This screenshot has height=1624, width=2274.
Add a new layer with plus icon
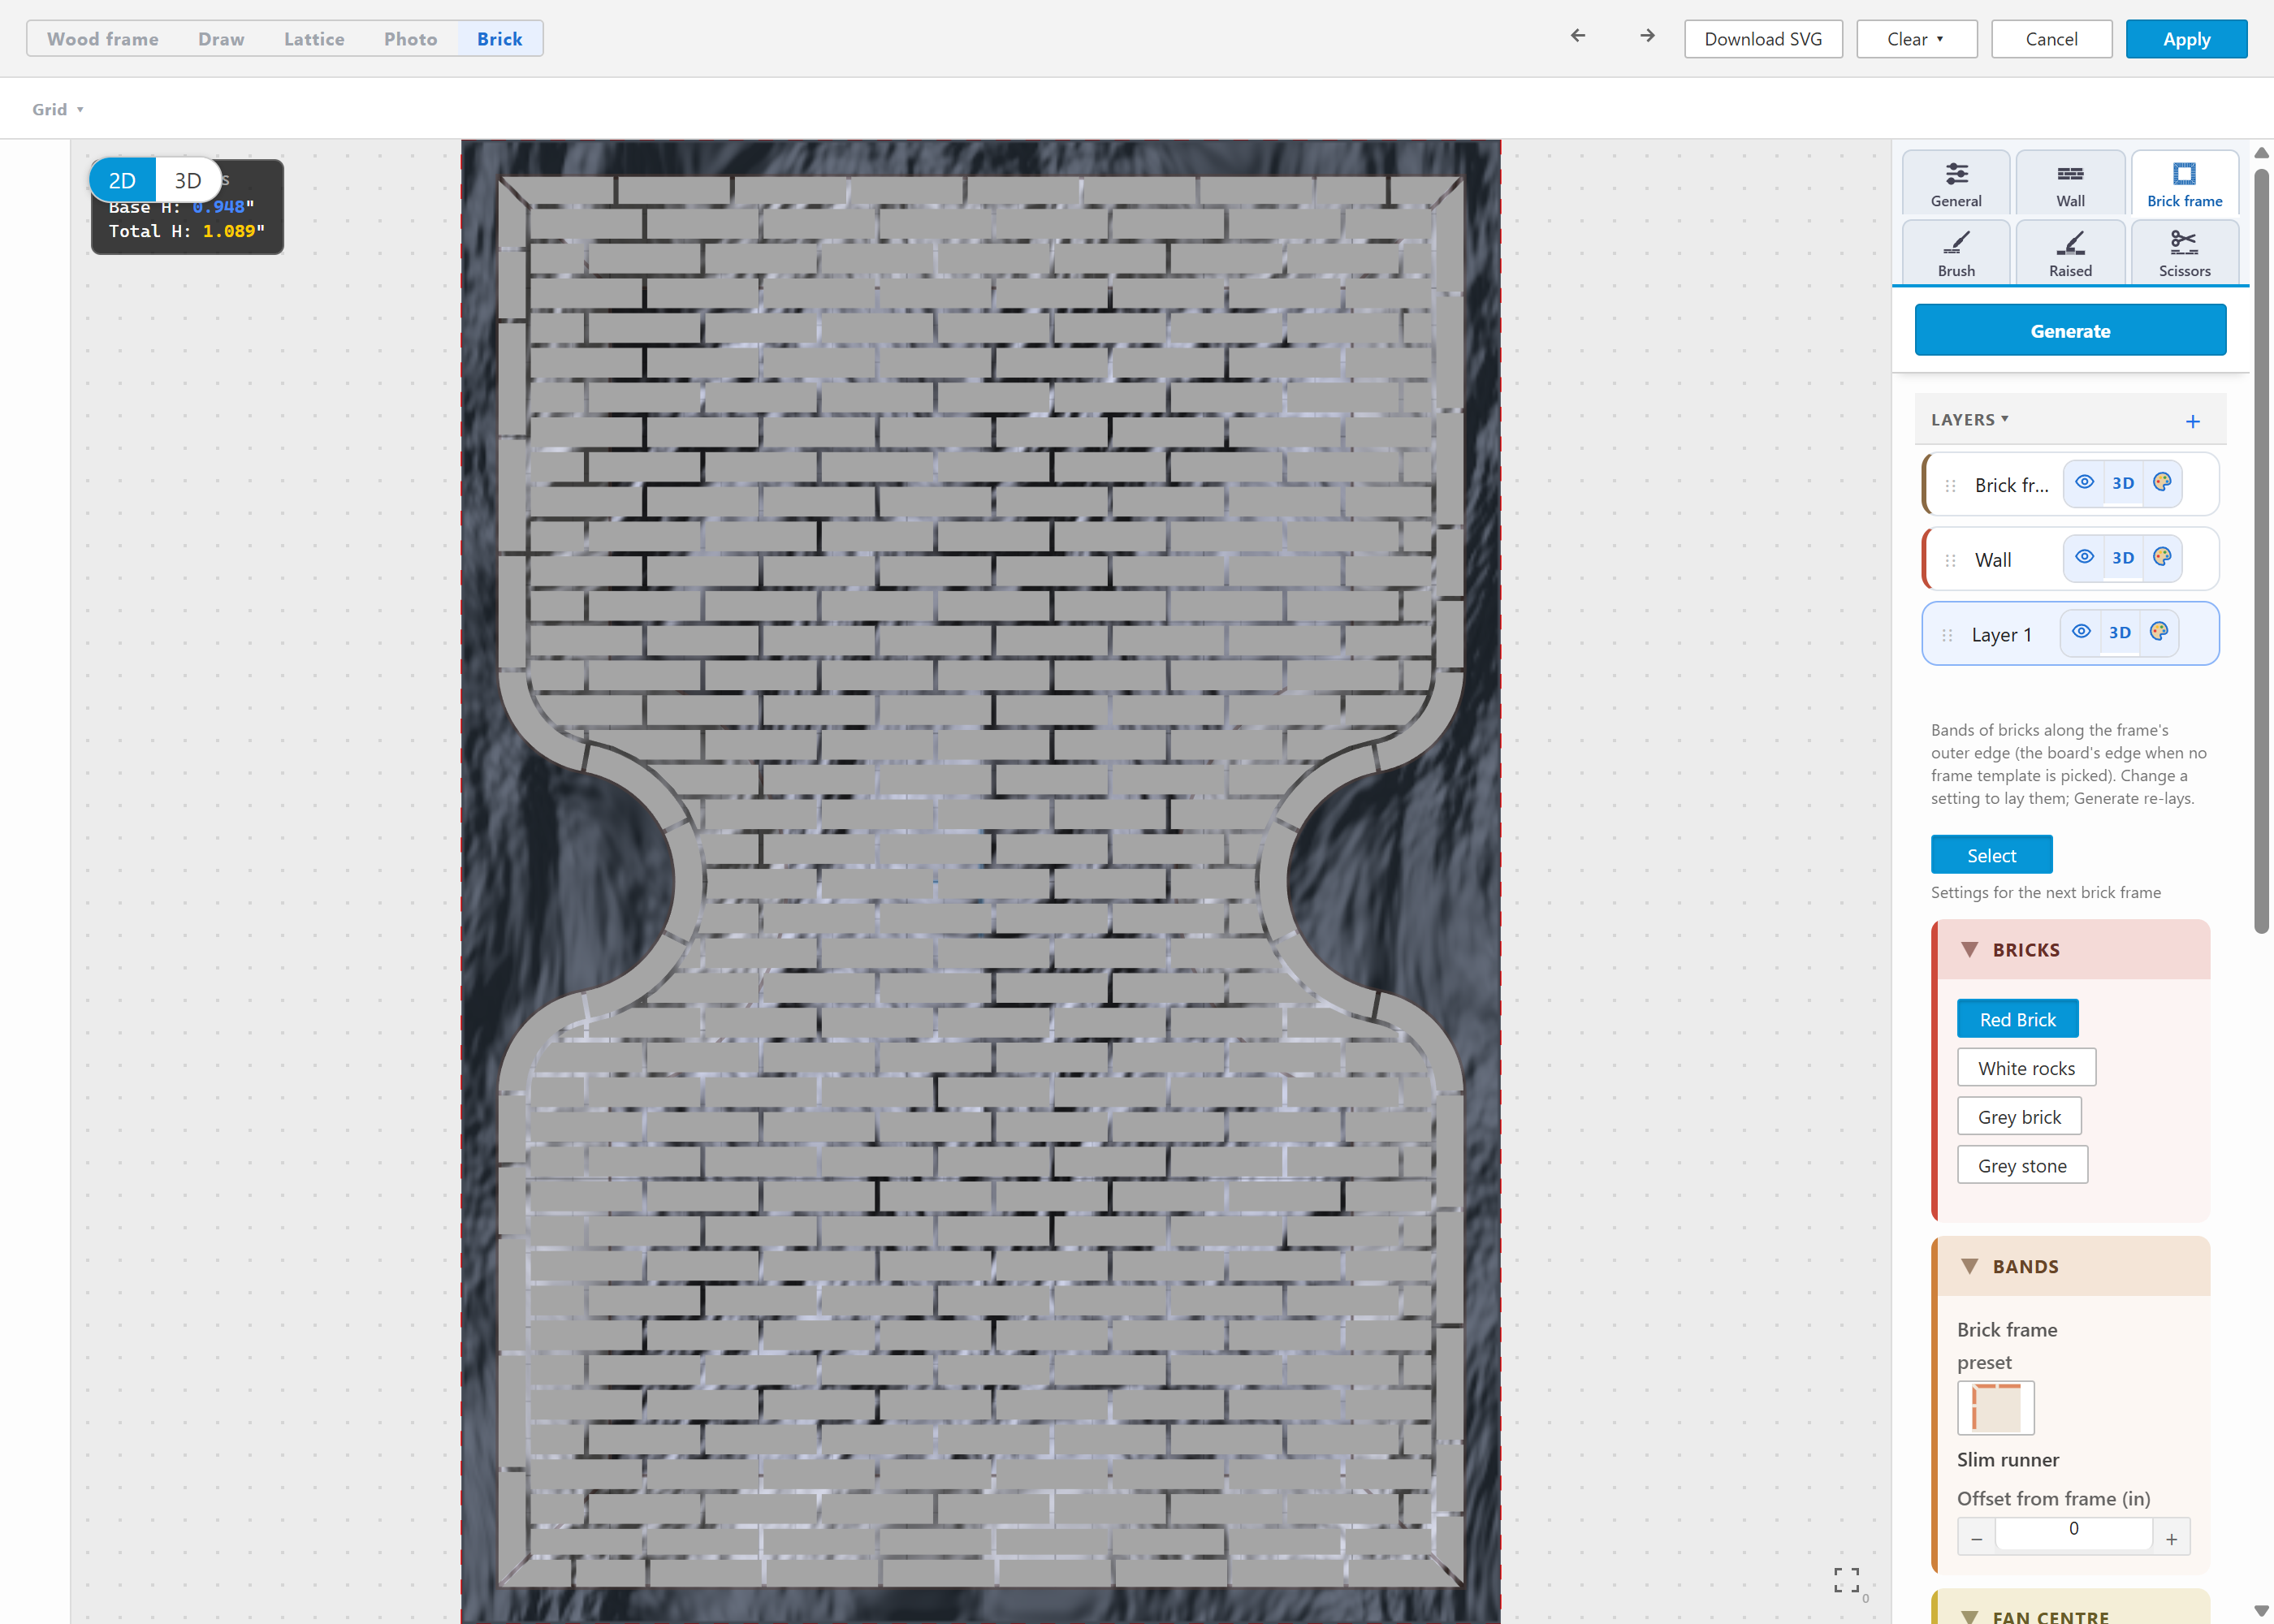tap(2192, 421)
